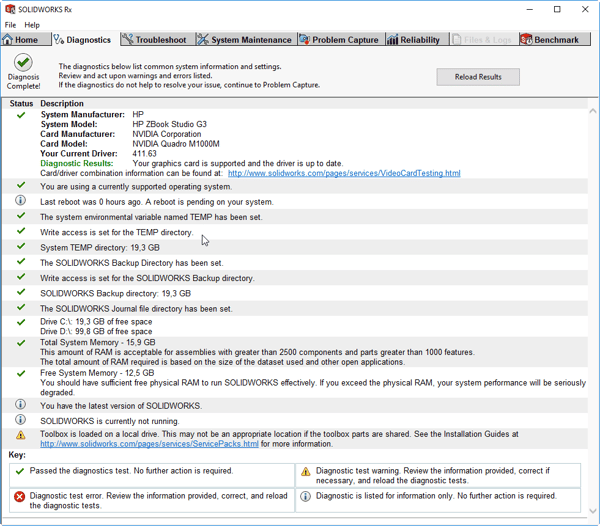Select the 'HP ZBook Studio G3' text
Image resolution: width=600 pixels, height=526 pixels.
tap(170, 124)
